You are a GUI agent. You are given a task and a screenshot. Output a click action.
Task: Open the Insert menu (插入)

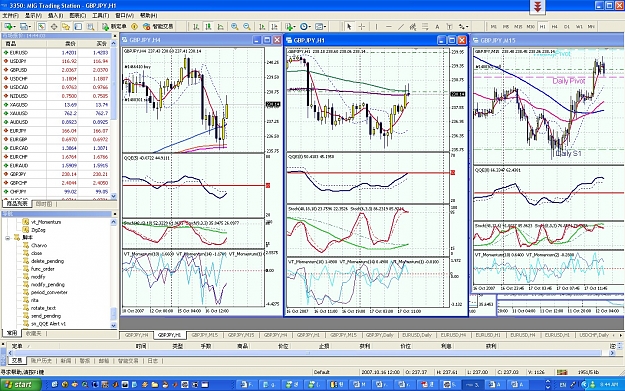pos(55,16)
